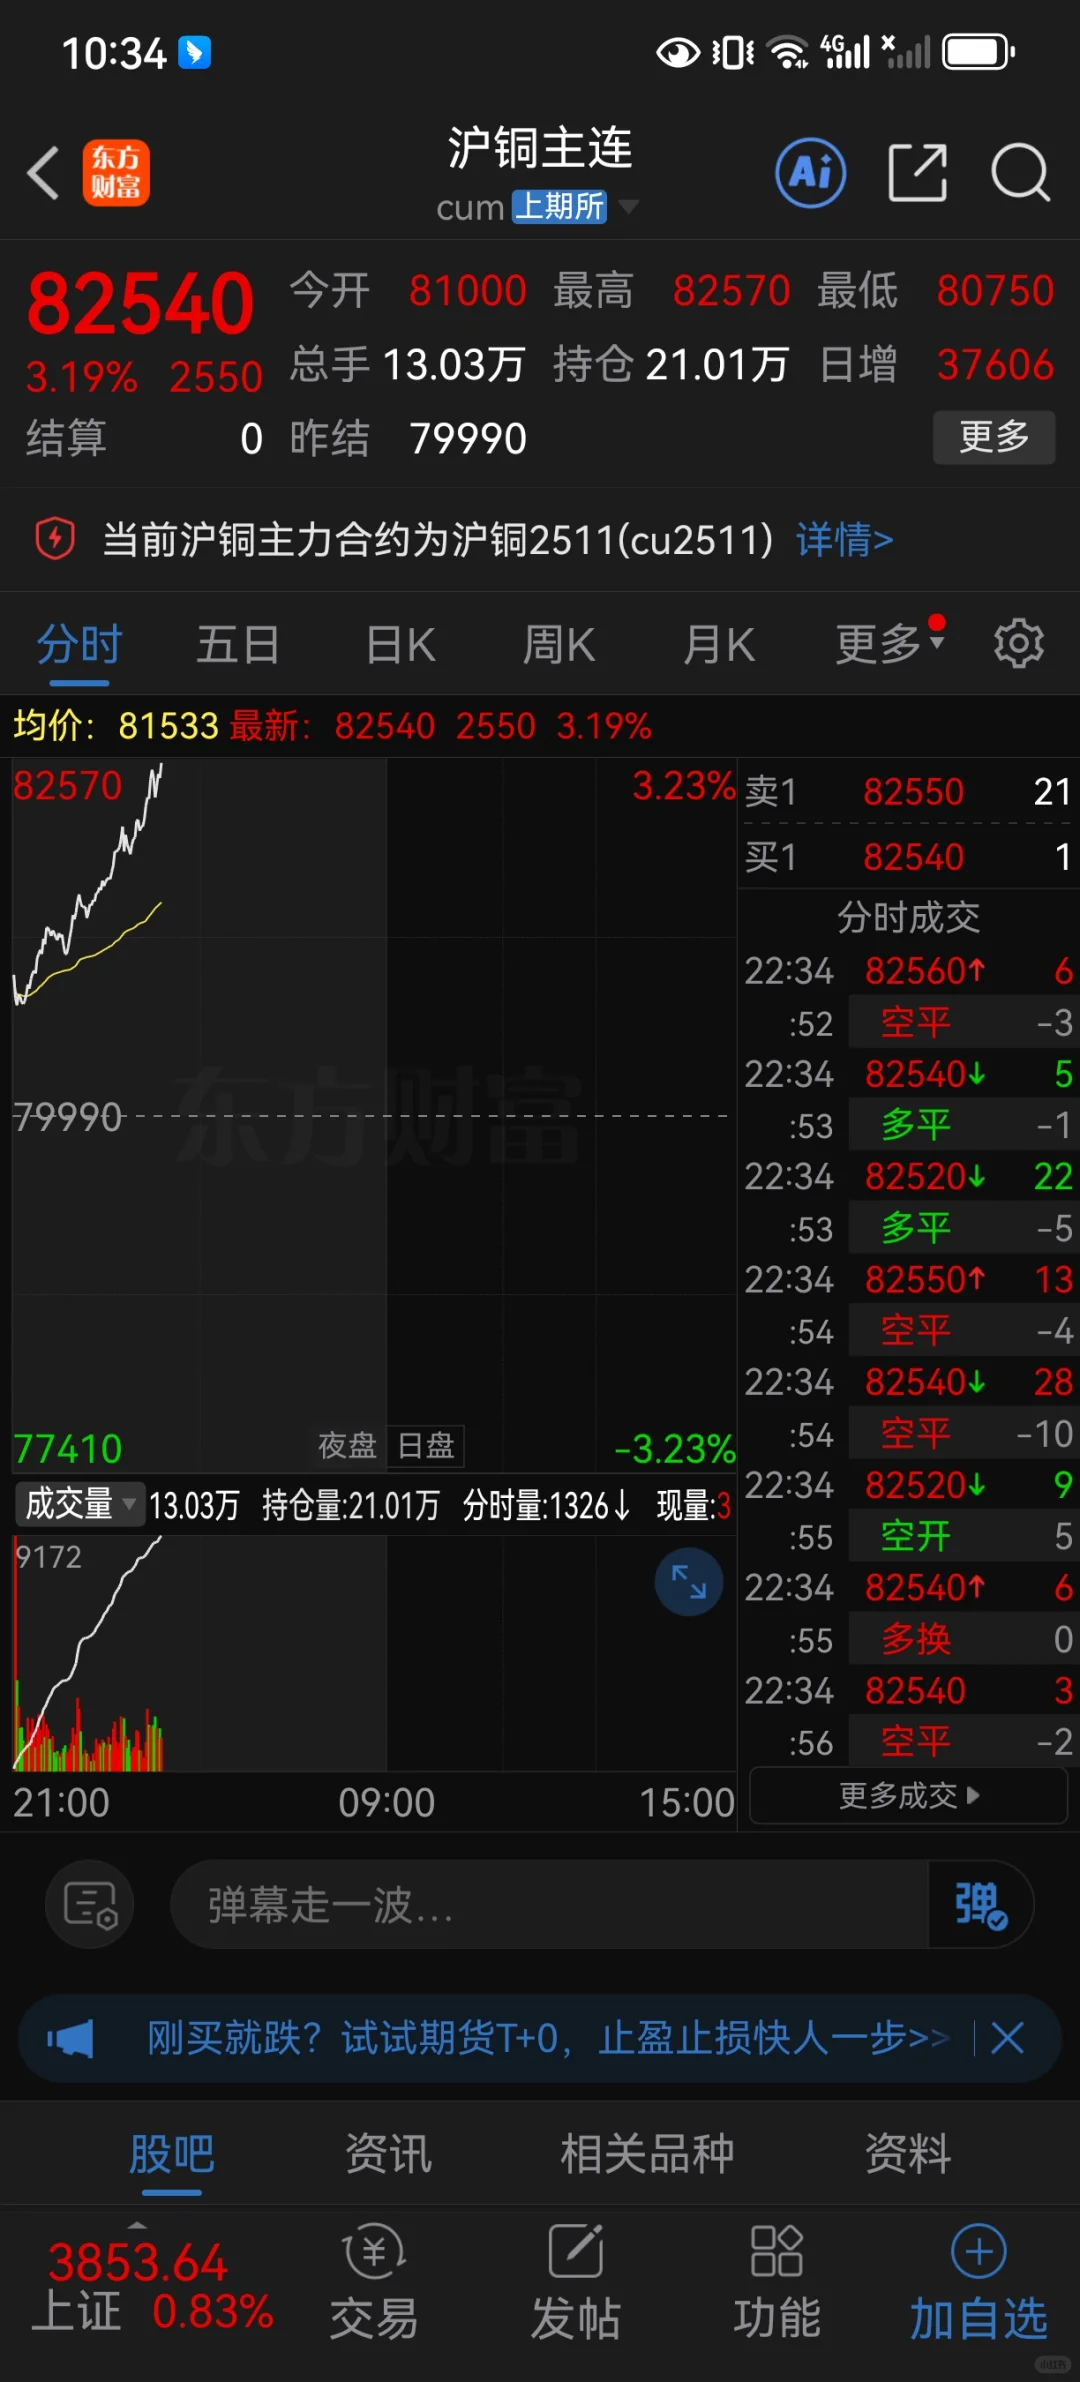The image size is (1080, 2382).
Task: Dismiss the promotion banner with X
Action: (x=1007, y=2037)
